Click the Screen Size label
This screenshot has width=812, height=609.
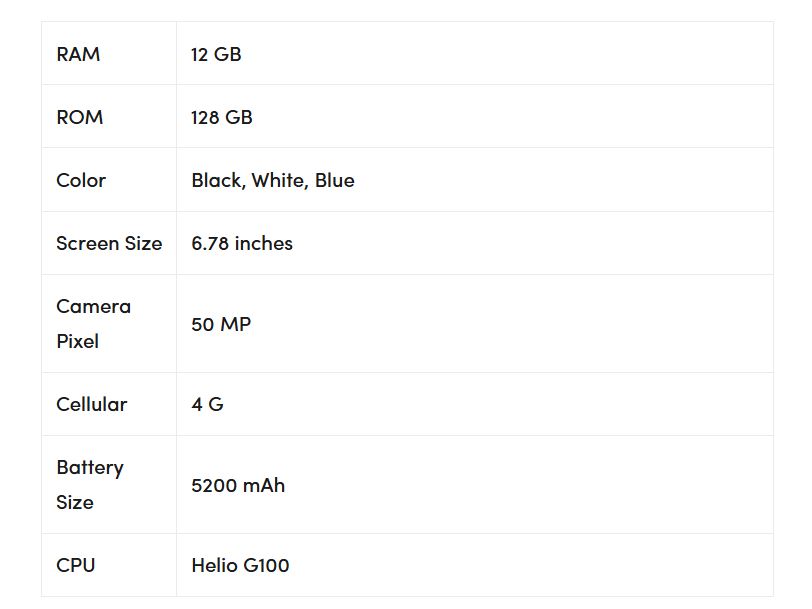coord(109,243)
